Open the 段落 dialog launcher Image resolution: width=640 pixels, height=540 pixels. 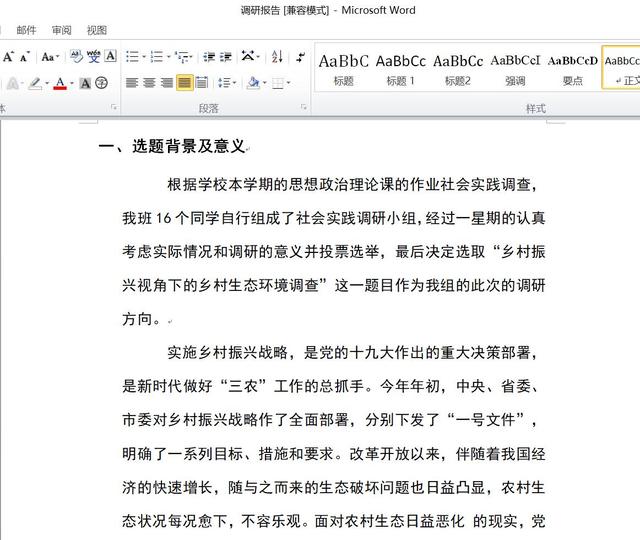click(304, 107)
